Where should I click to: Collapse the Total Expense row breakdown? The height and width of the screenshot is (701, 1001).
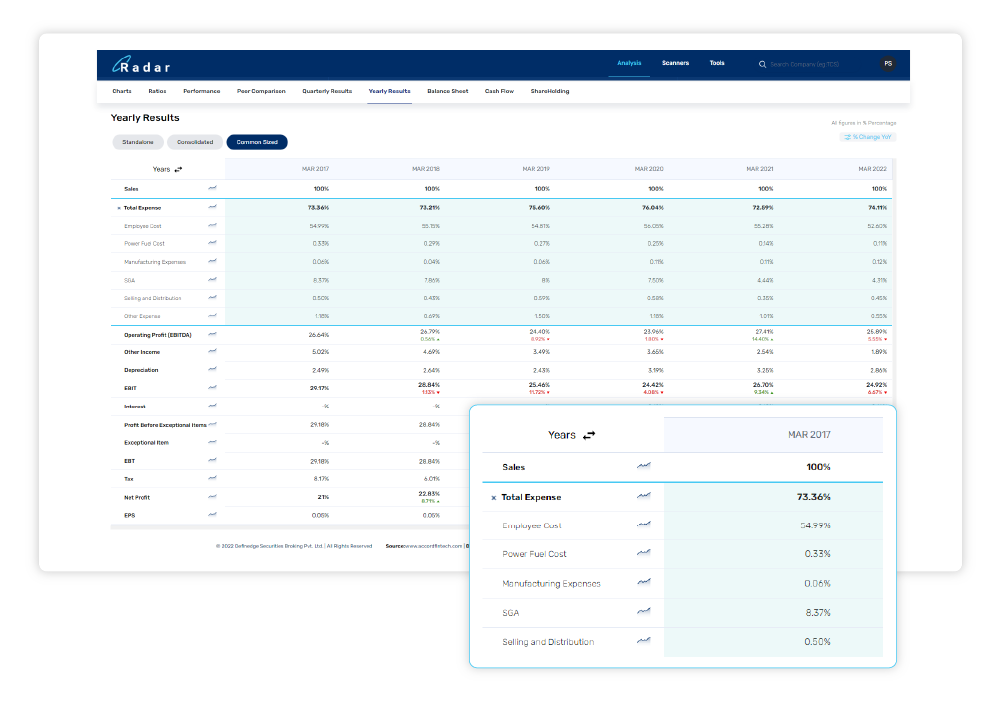coord(121,207)
